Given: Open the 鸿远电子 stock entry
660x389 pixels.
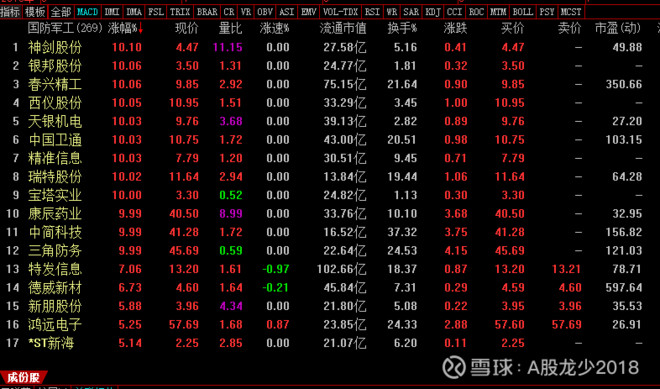Looking at the screenshot, I should [x=55, y=325].
